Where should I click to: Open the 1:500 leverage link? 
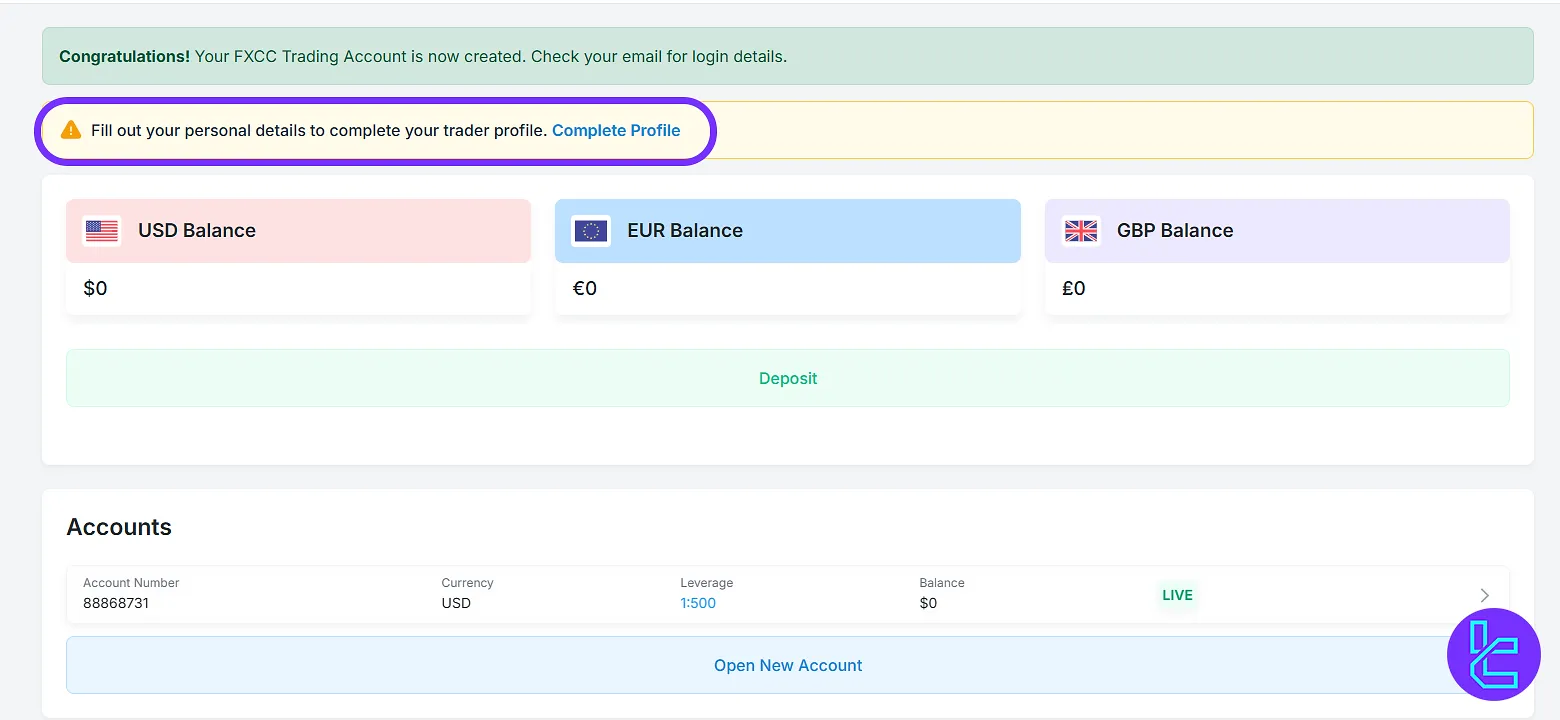point(698,603)
